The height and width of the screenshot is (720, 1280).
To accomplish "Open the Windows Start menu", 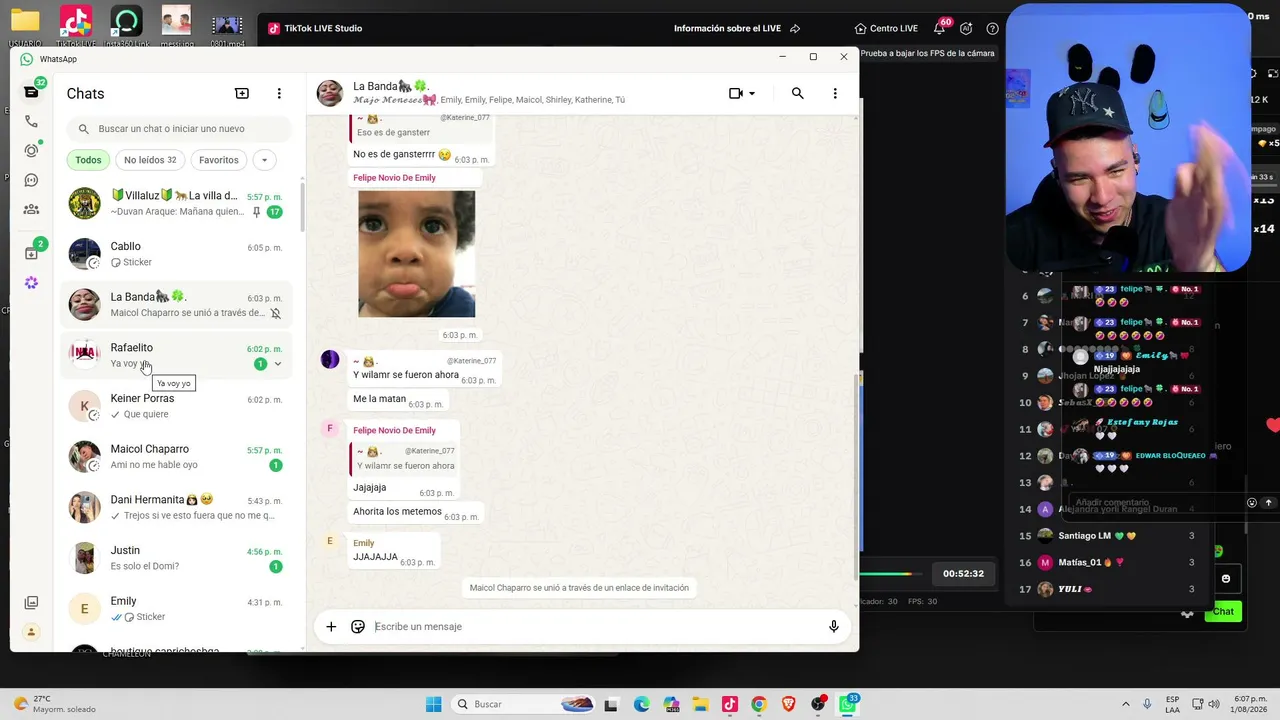I will (x=434, y=704).
